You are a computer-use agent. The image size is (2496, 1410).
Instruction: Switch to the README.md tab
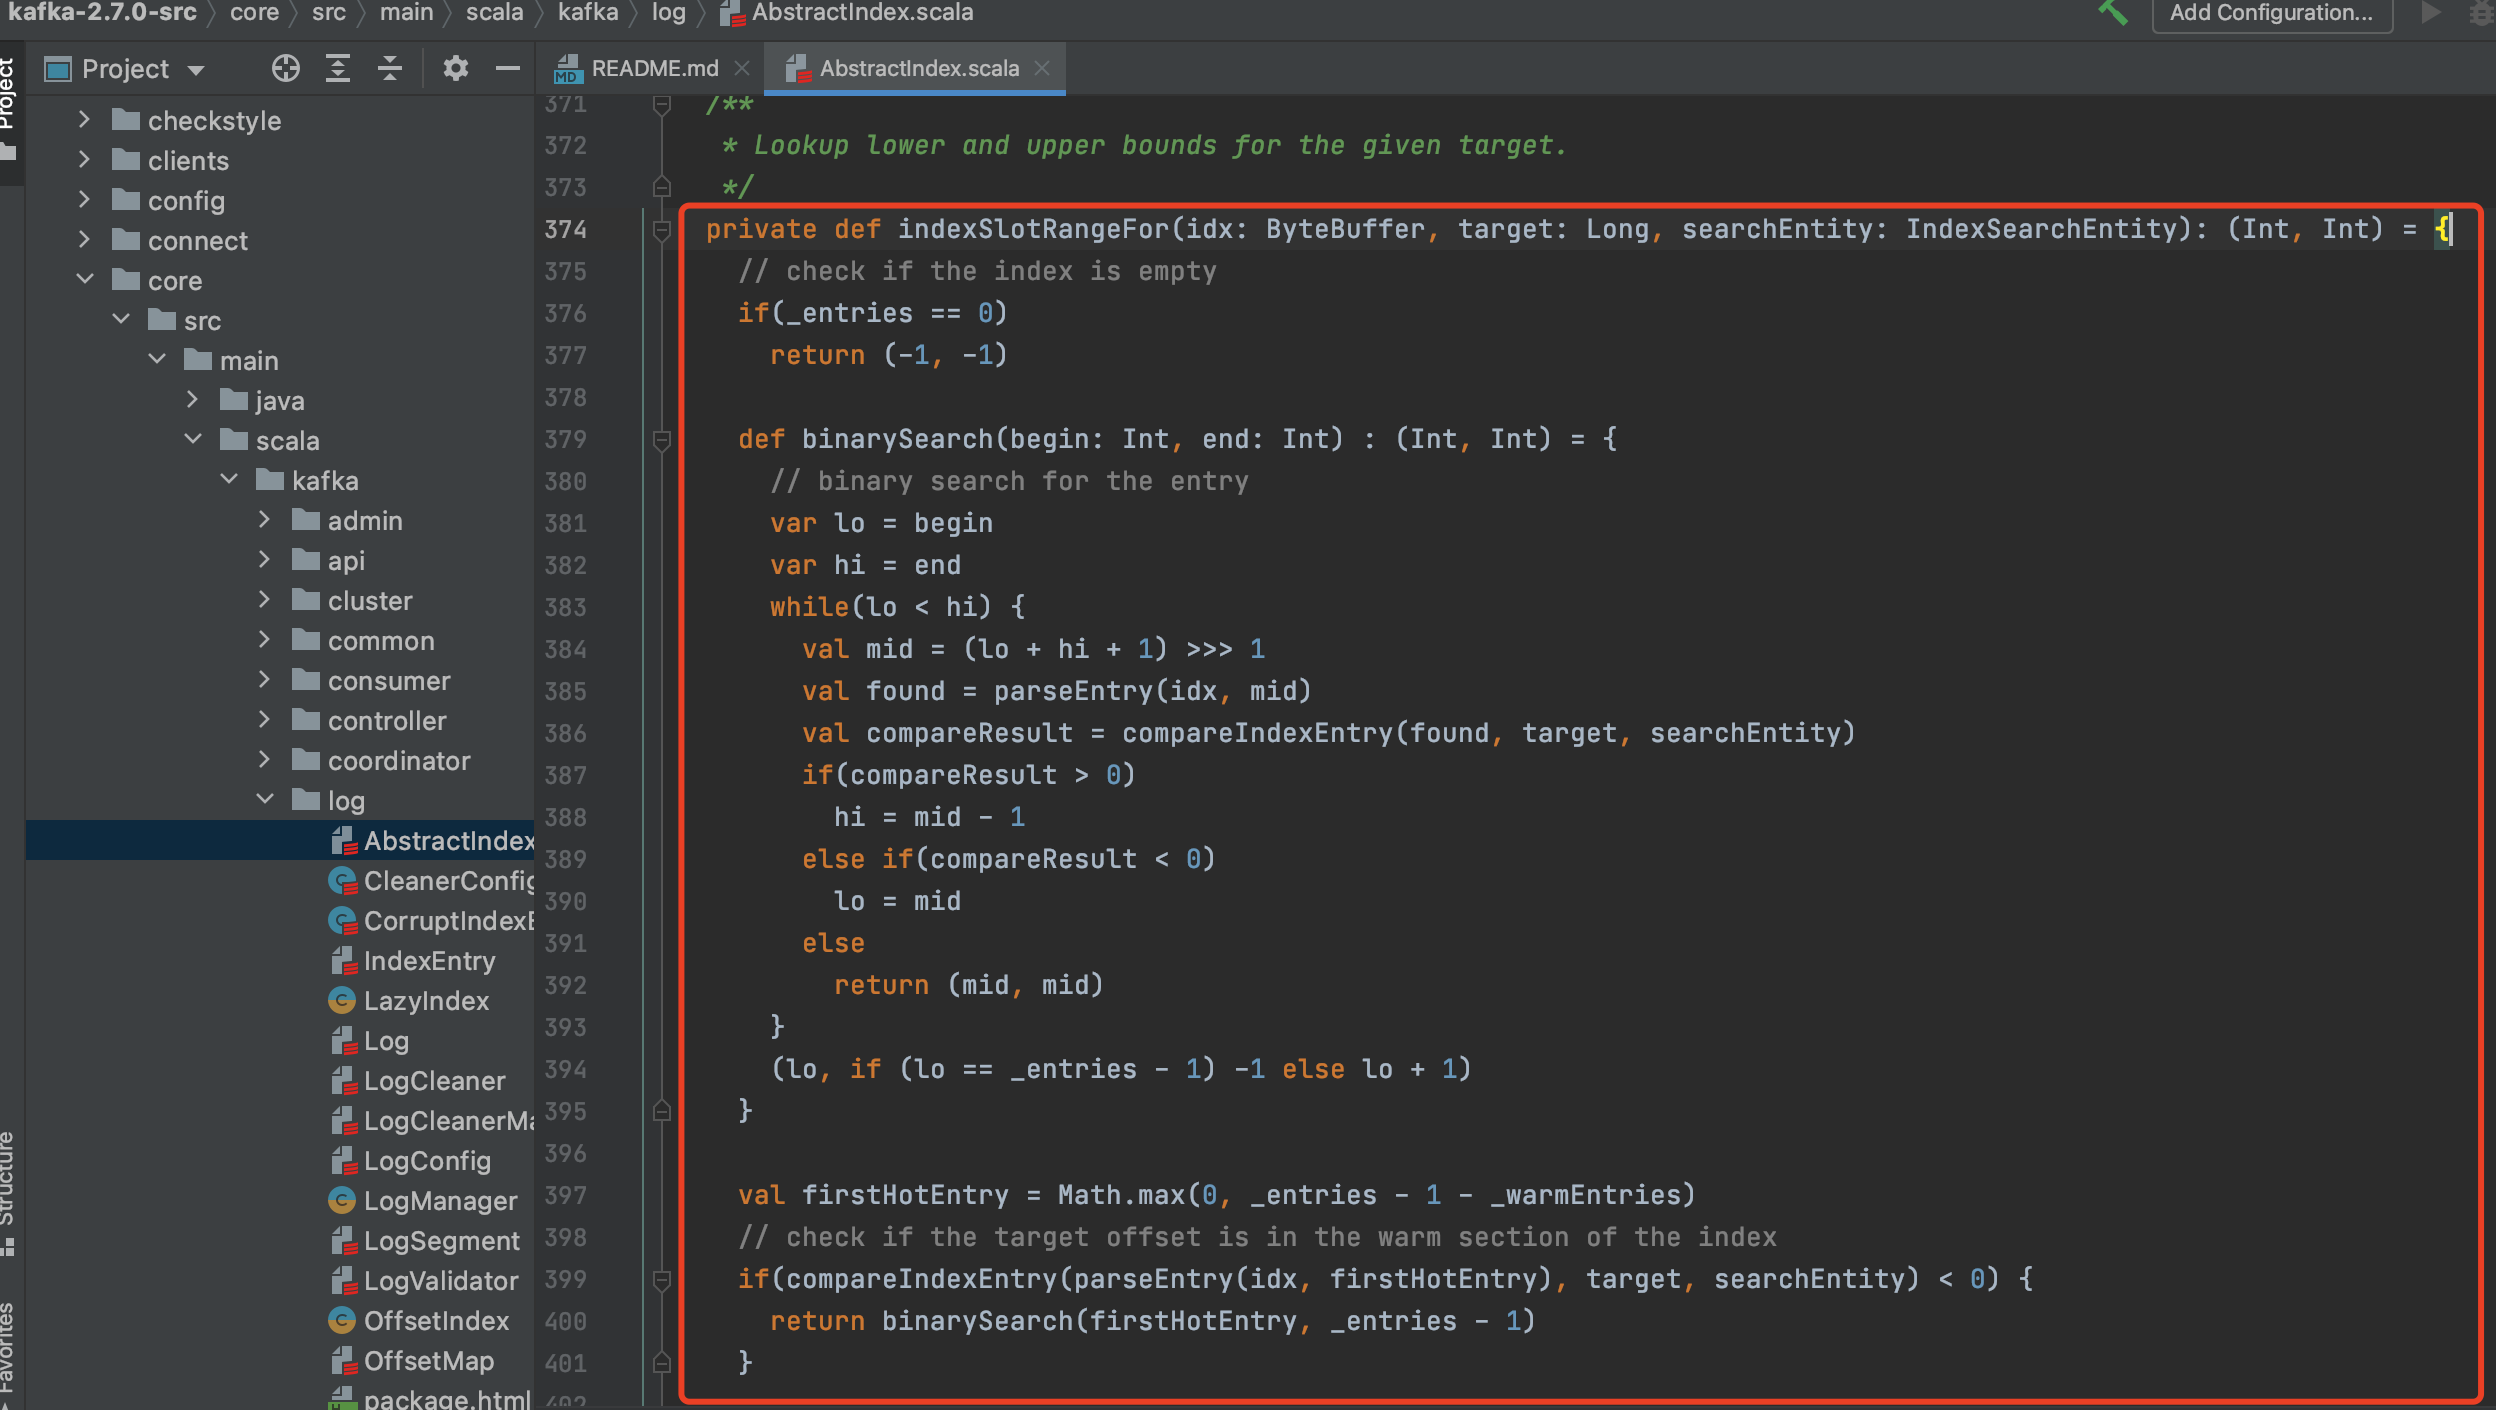click(654, 68)
